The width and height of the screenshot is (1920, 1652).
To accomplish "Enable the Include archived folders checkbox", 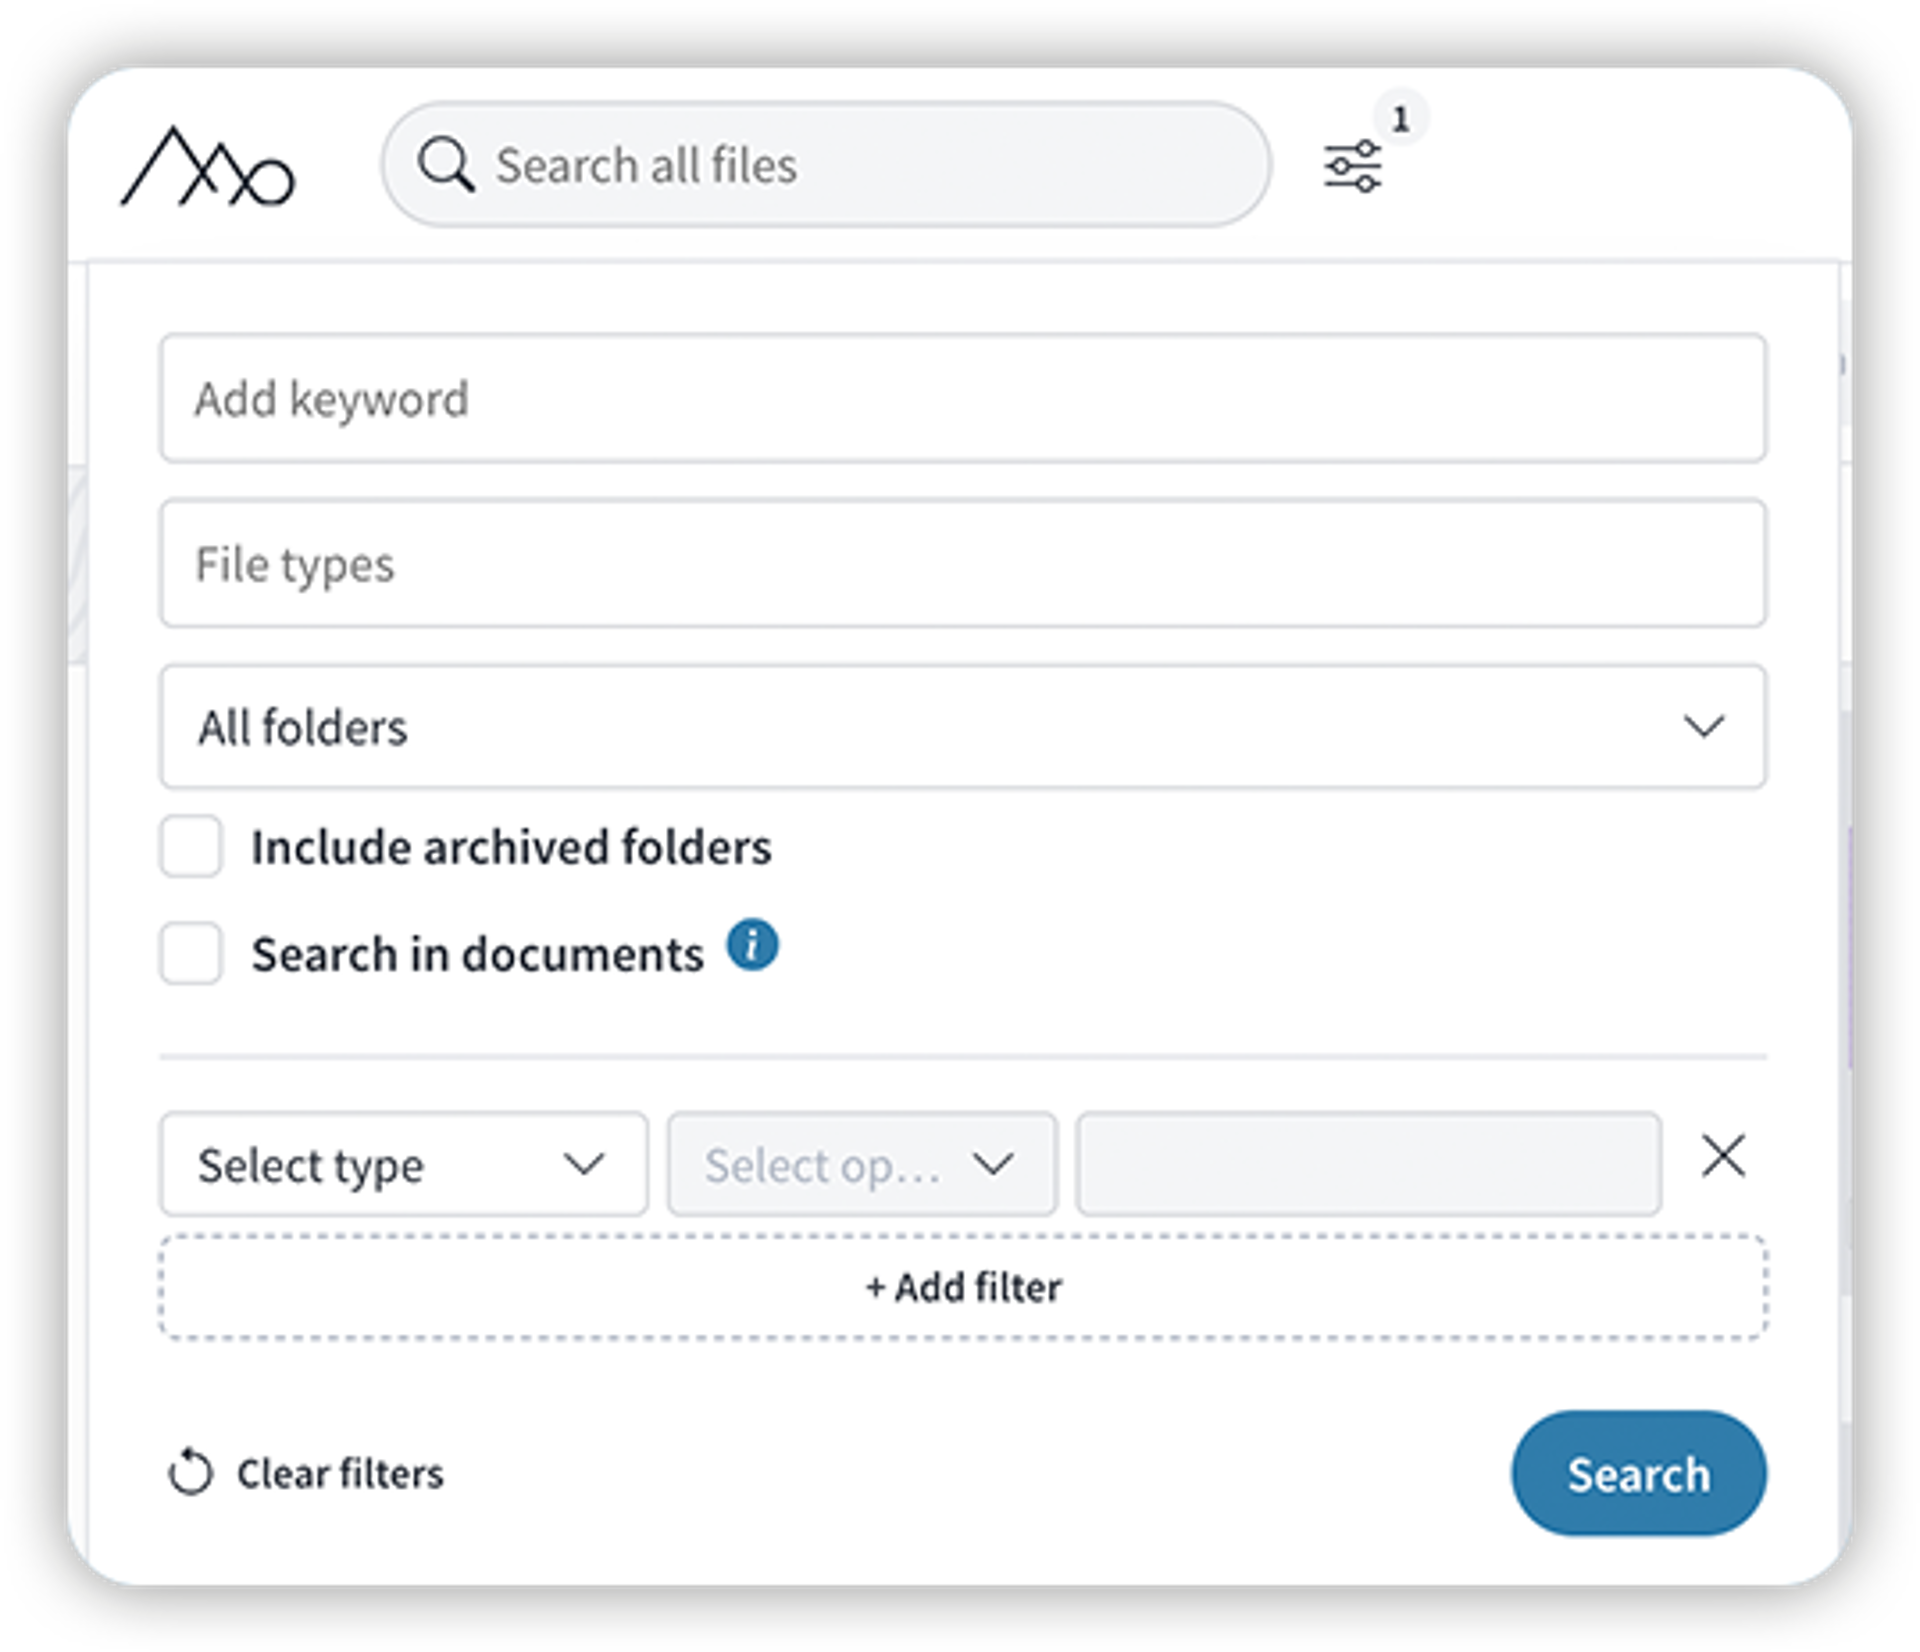I will tap(190, 848).
